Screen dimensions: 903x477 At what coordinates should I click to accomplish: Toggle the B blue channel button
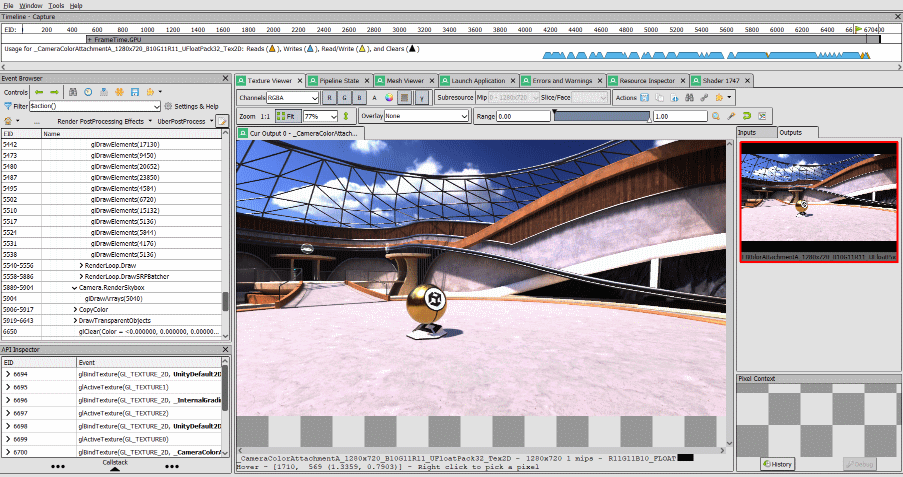[x=359, y=97]
